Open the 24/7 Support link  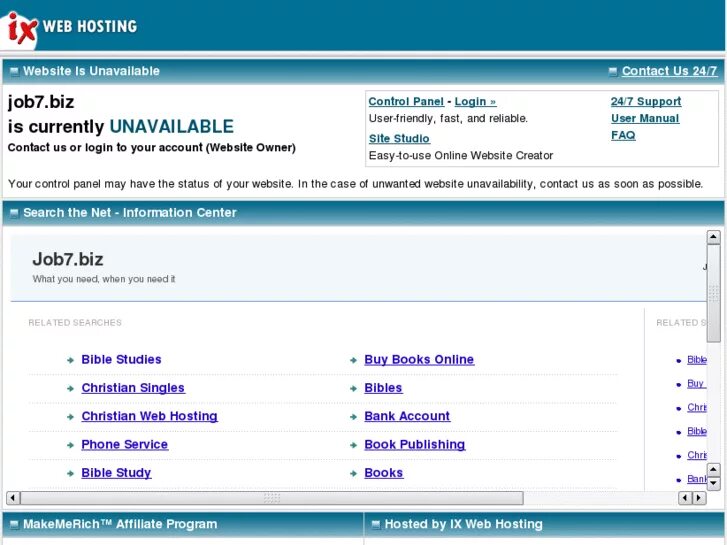(x=645, y=102)
